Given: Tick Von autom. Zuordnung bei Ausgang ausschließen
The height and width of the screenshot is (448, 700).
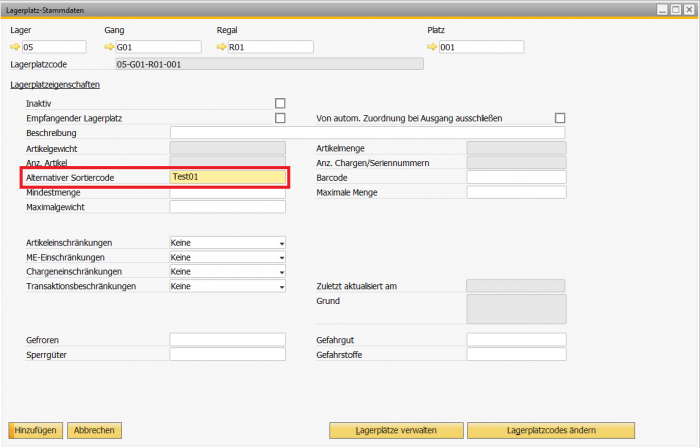Looking at the screenshot, I should coord(560,118).
